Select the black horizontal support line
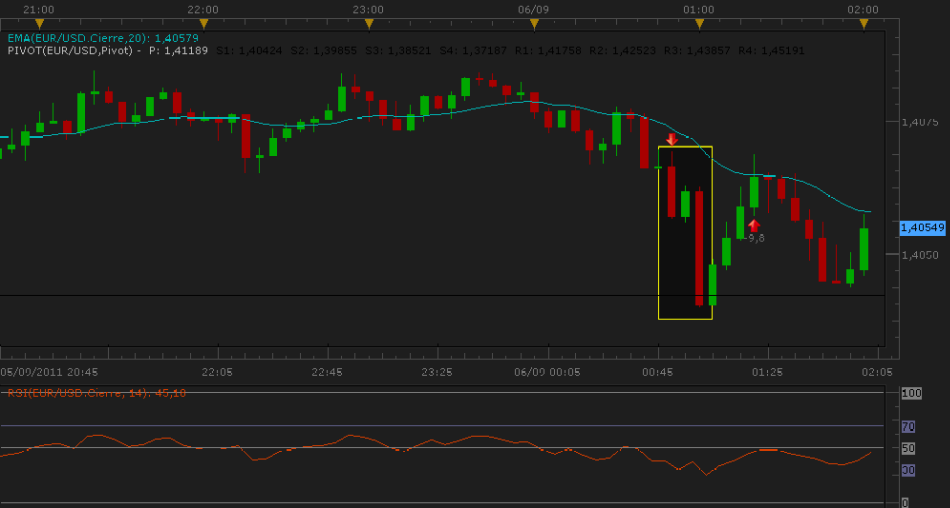The height and width of the screenshot is (508, 950). [442, 295]
